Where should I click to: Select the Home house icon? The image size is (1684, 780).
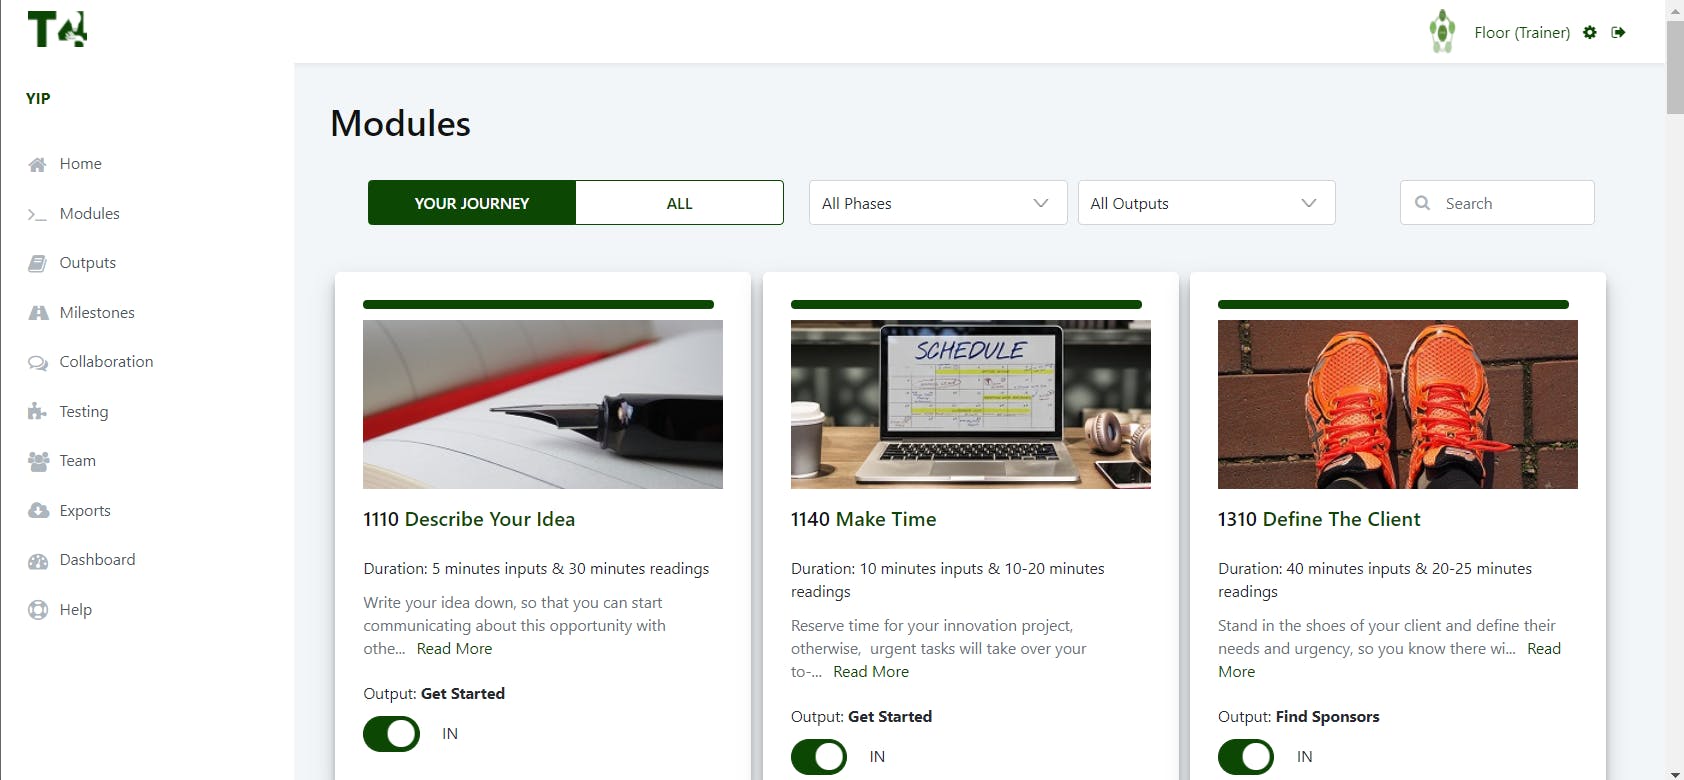[38, 164]
